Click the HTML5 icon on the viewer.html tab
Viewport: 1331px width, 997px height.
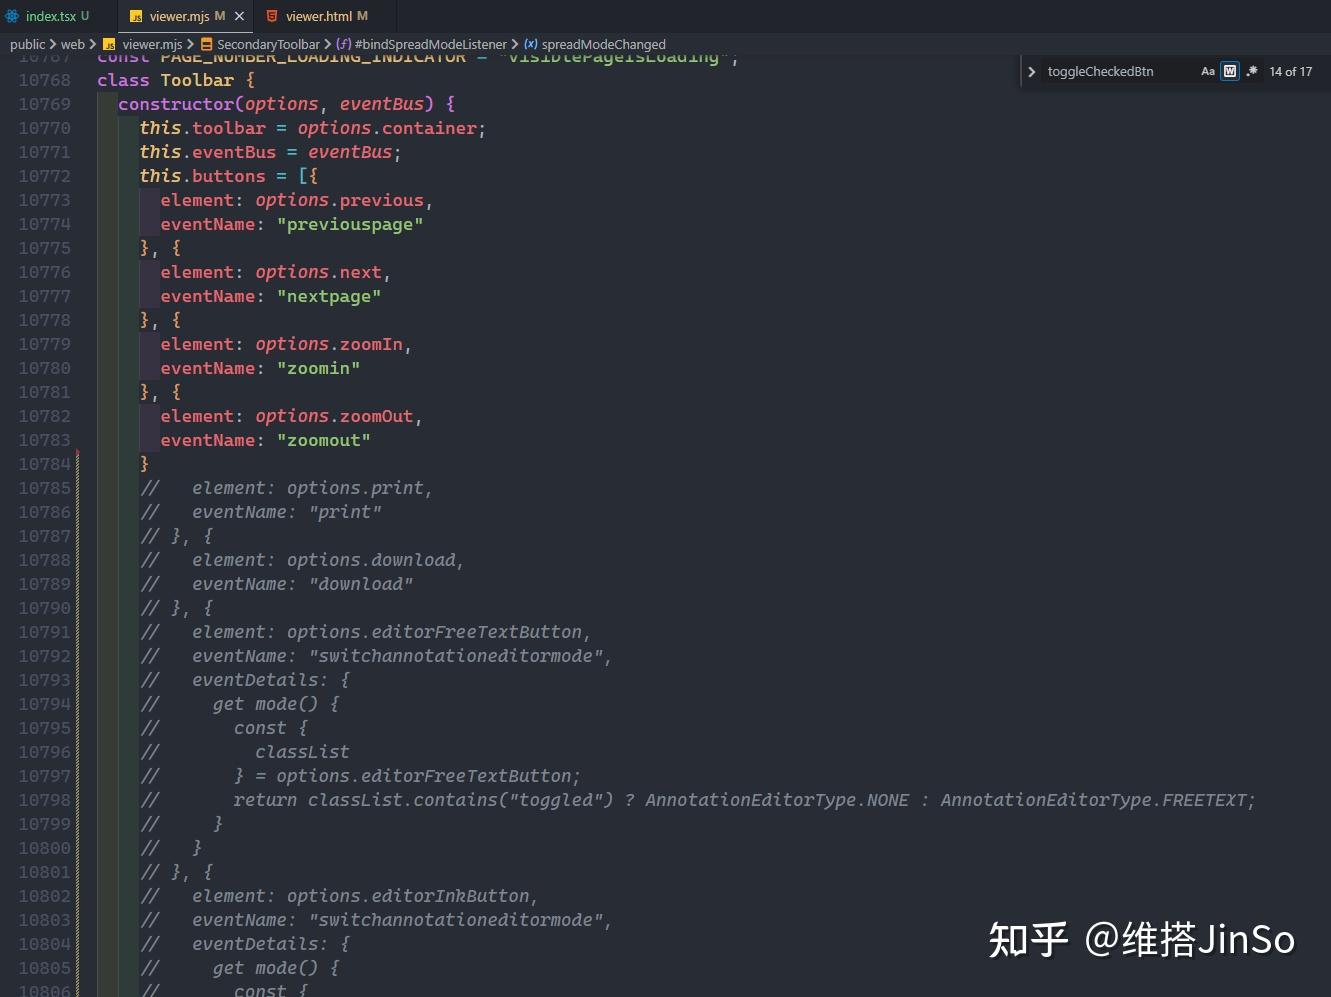(271, 15)
